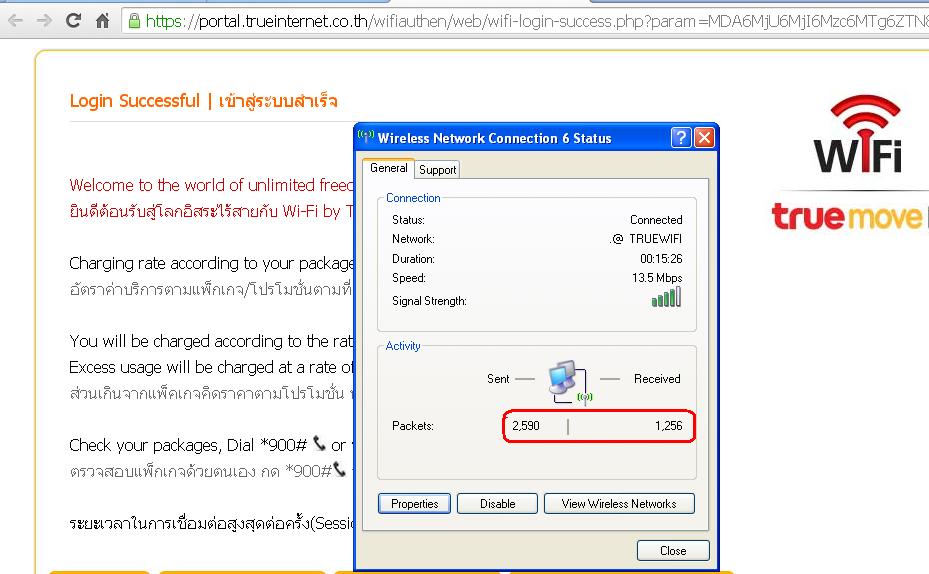This screenshot has width=929, height=574.
Task: Select the 'Signal Strength:' label
Action: (x=429, y=301)
